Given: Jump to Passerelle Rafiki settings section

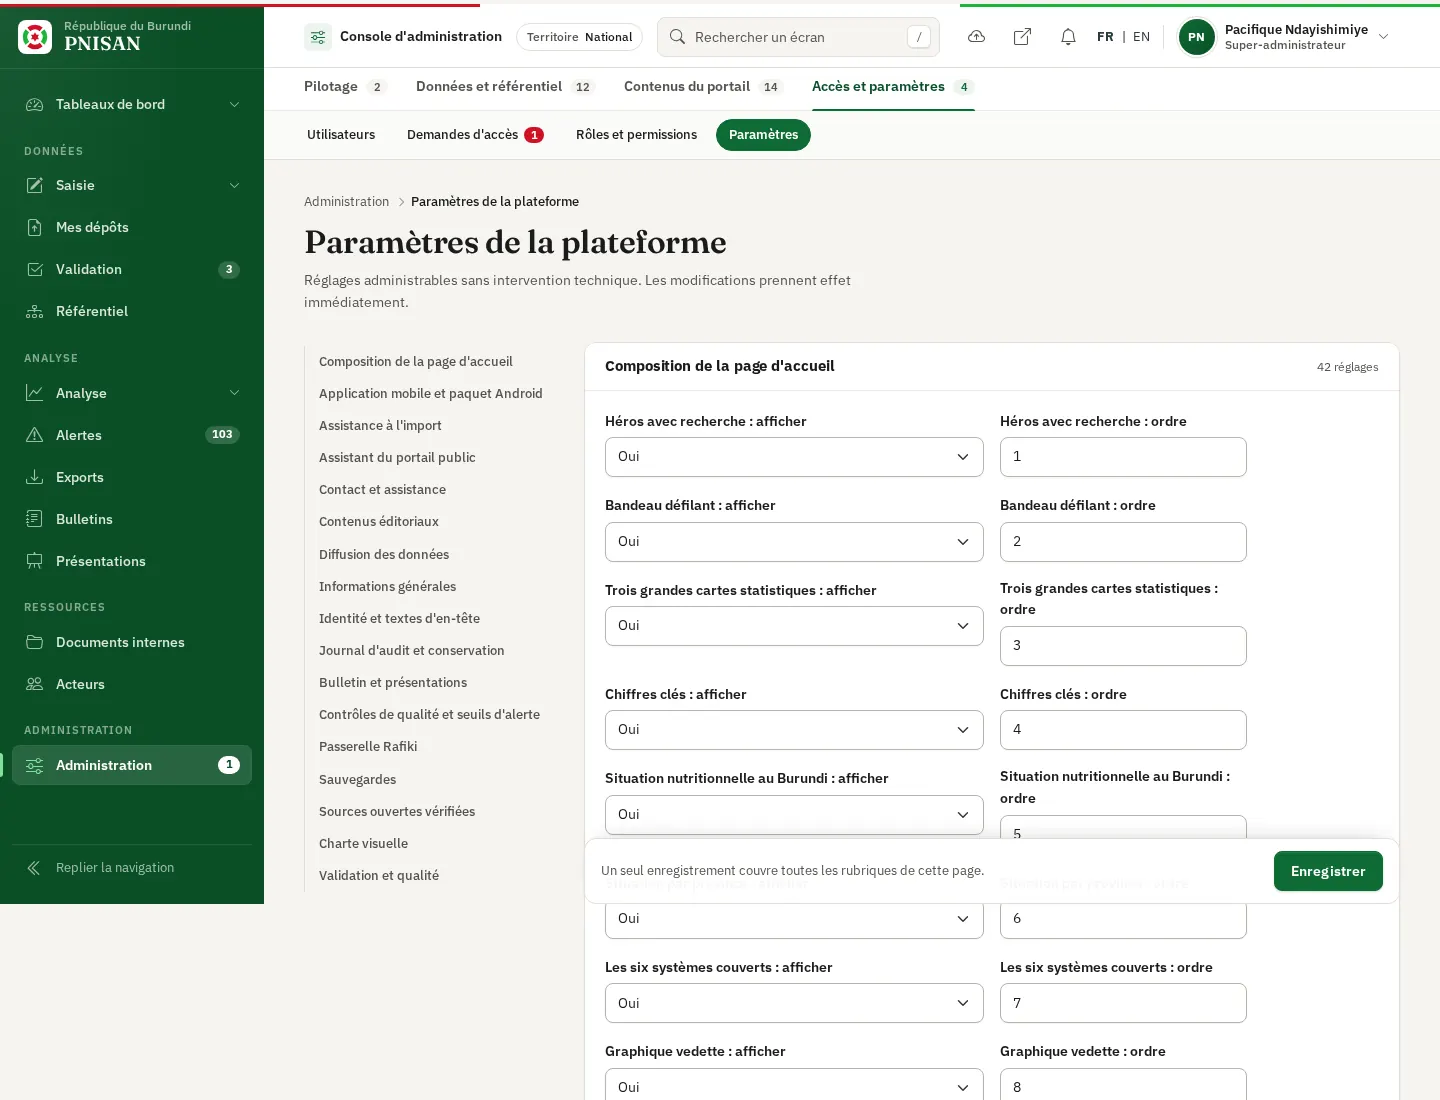Looking at the screenshot, I should (368, 747).
